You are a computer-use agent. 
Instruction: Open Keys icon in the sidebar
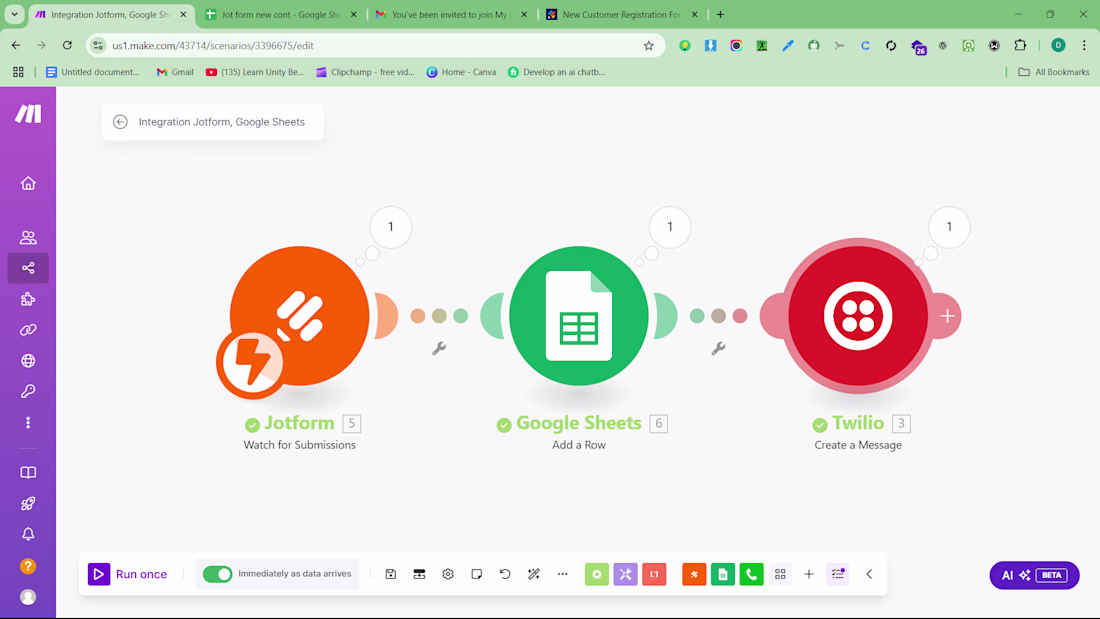(28, 392)
